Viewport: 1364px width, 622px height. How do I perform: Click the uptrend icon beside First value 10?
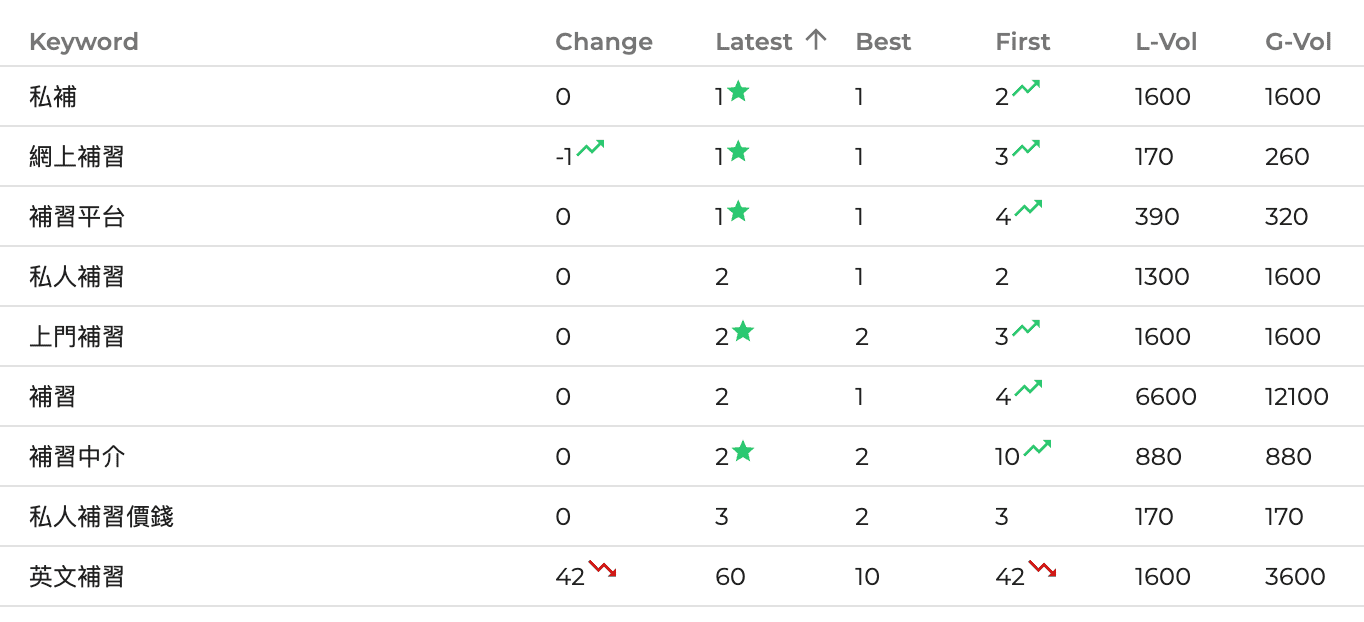1037,449
